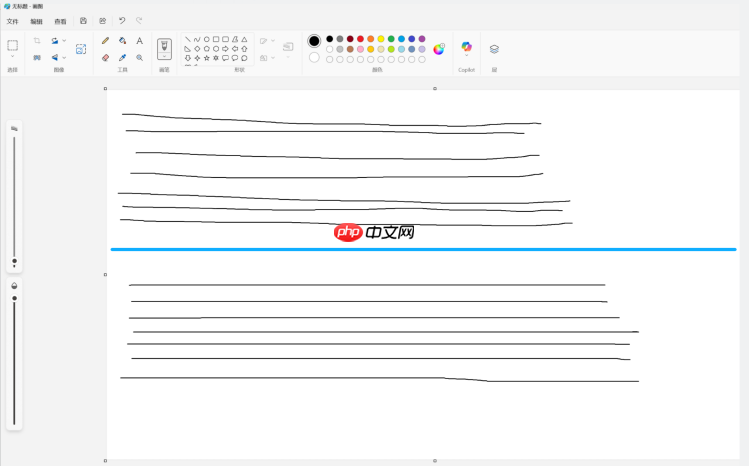Viewport: 749px width, 466px height.
Task: Expand the Selection tool dropdown
Action: [13, 58]
